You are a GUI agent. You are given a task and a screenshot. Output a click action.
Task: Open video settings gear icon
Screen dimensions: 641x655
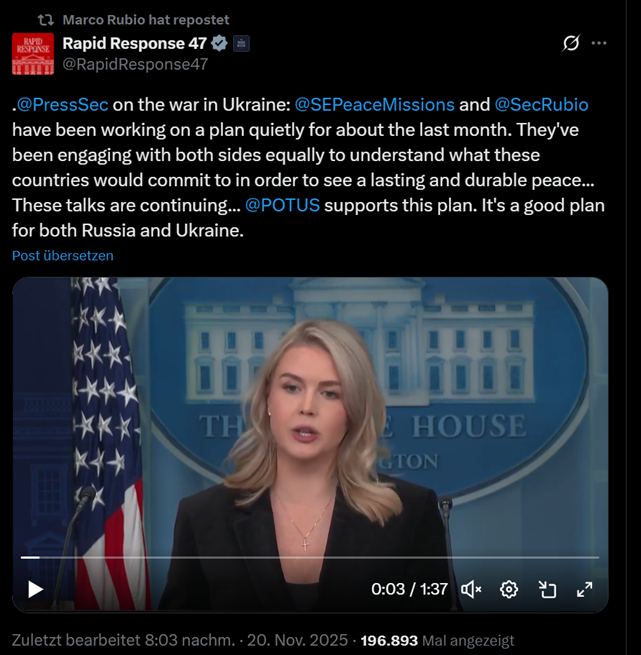pyautogui.click(x=509, y=589)
